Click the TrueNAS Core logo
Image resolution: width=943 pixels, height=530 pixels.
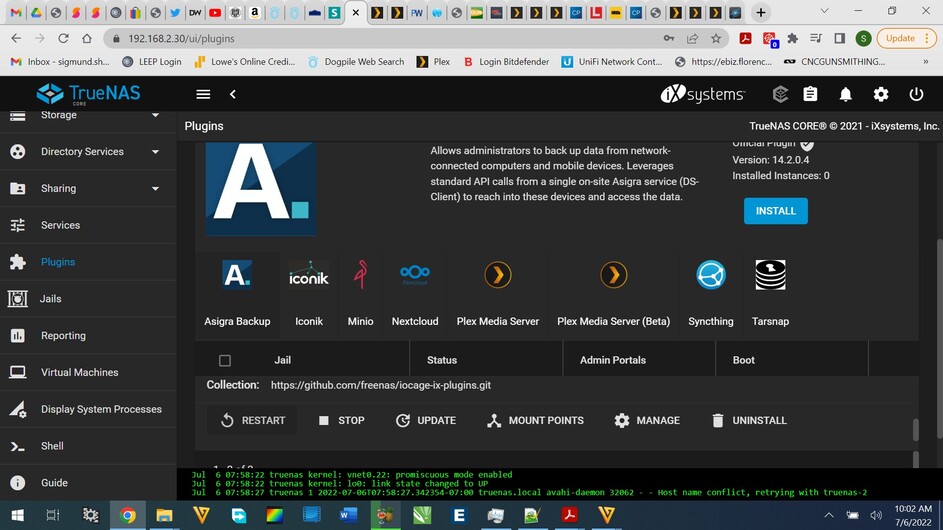(88, 94)
